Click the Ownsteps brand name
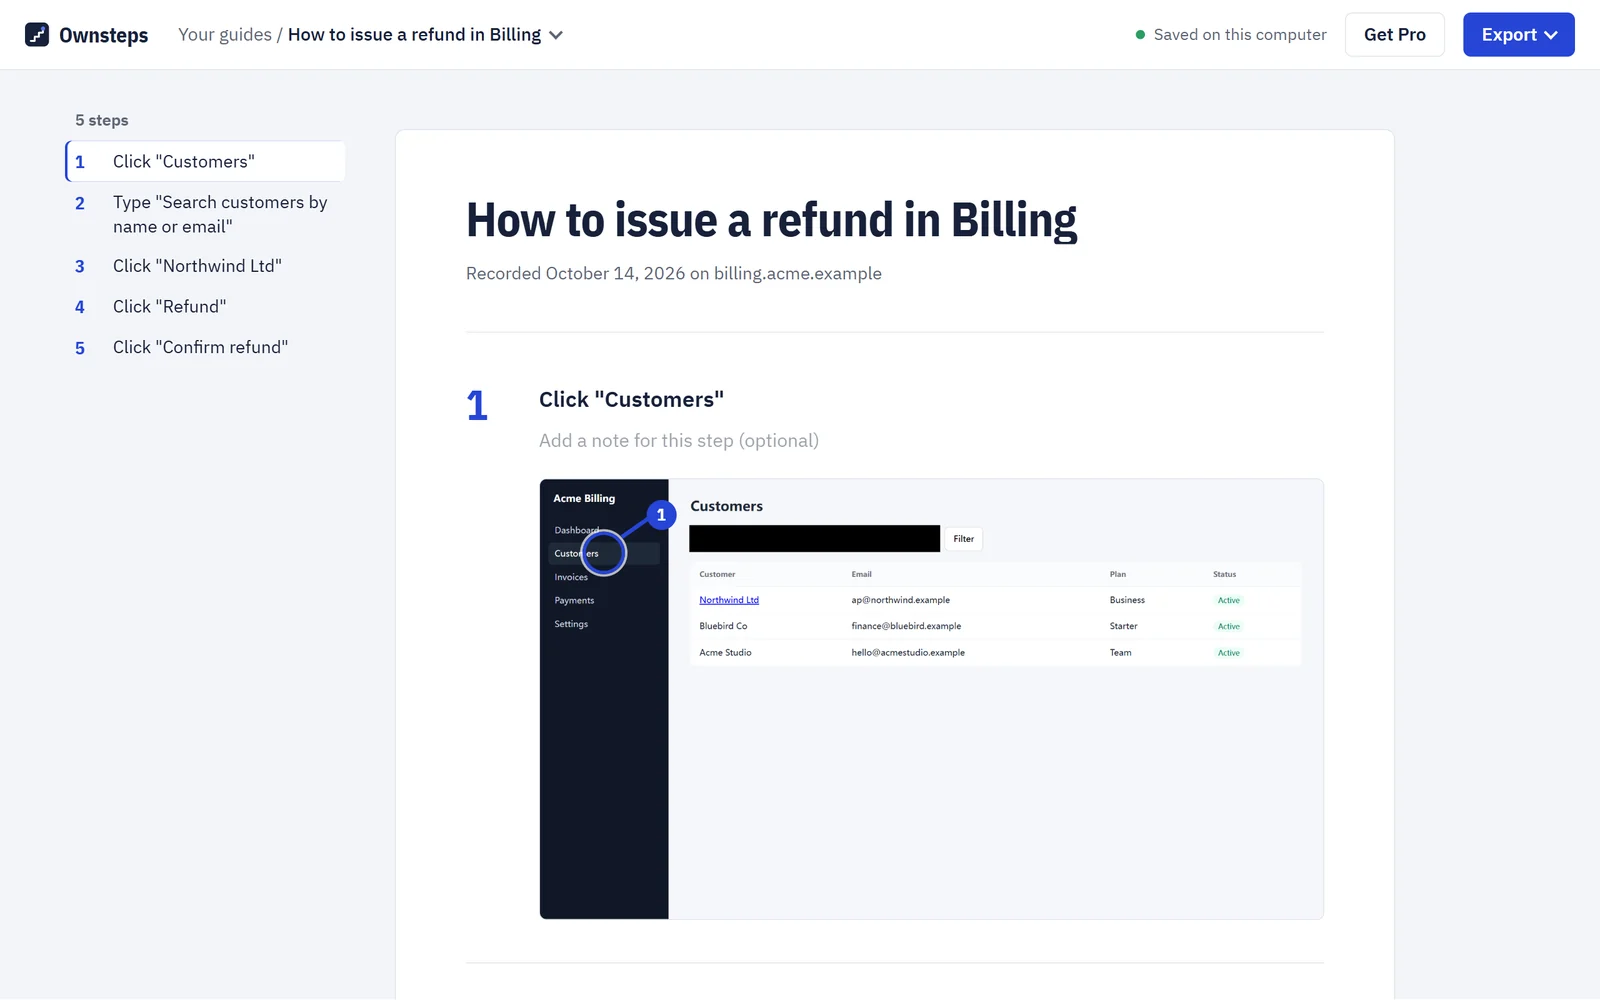This screenshot has width=1600, height=1000. [103, 35]
